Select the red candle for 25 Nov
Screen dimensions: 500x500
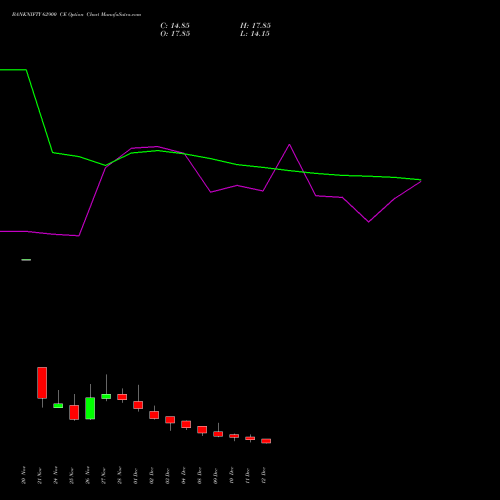click(74, 412)
